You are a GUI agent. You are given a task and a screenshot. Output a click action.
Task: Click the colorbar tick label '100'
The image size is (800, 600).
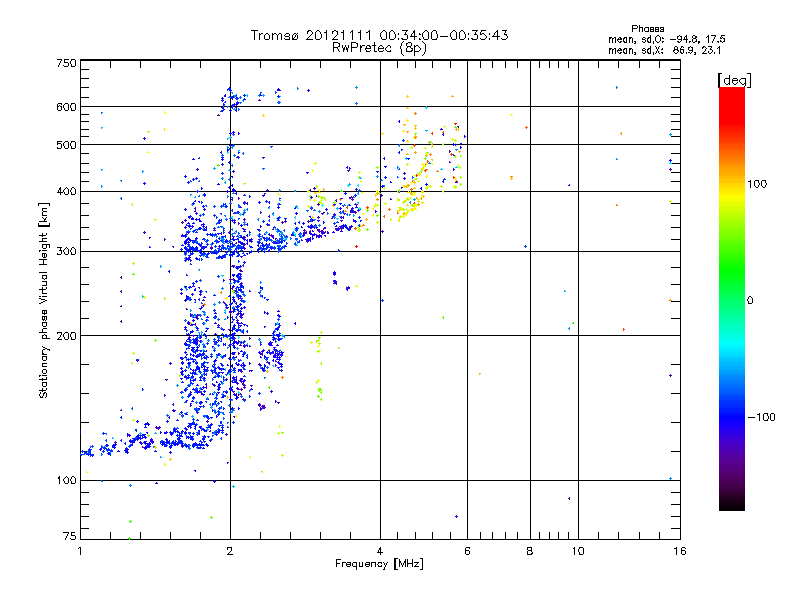757,184
